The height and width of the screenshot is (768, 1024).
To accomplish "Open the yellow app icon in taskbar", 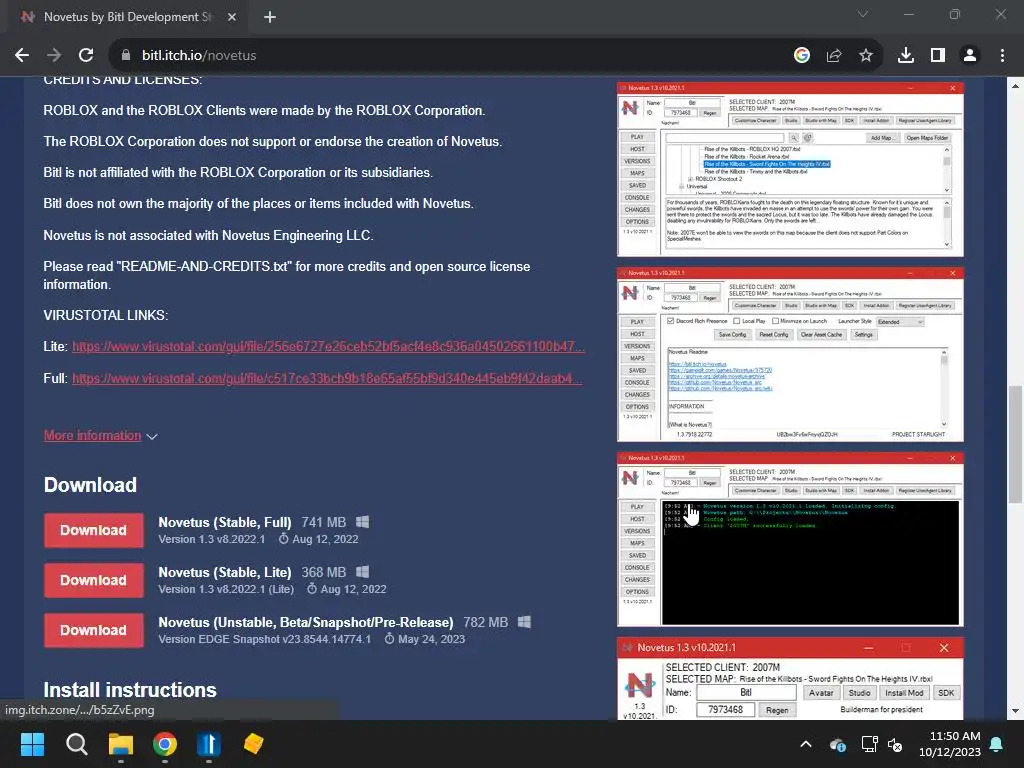I will (x=253, y=744).
